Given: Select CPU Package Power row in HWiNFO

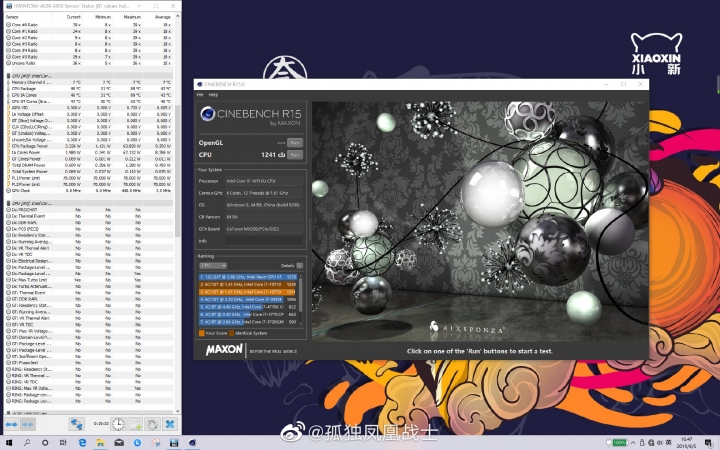Looking at the screenshot, I should [89, 146].
